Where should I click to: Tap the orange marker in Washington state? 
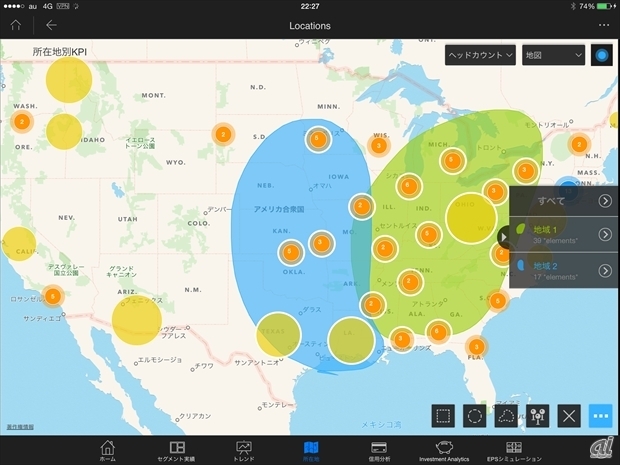(22, 122)
